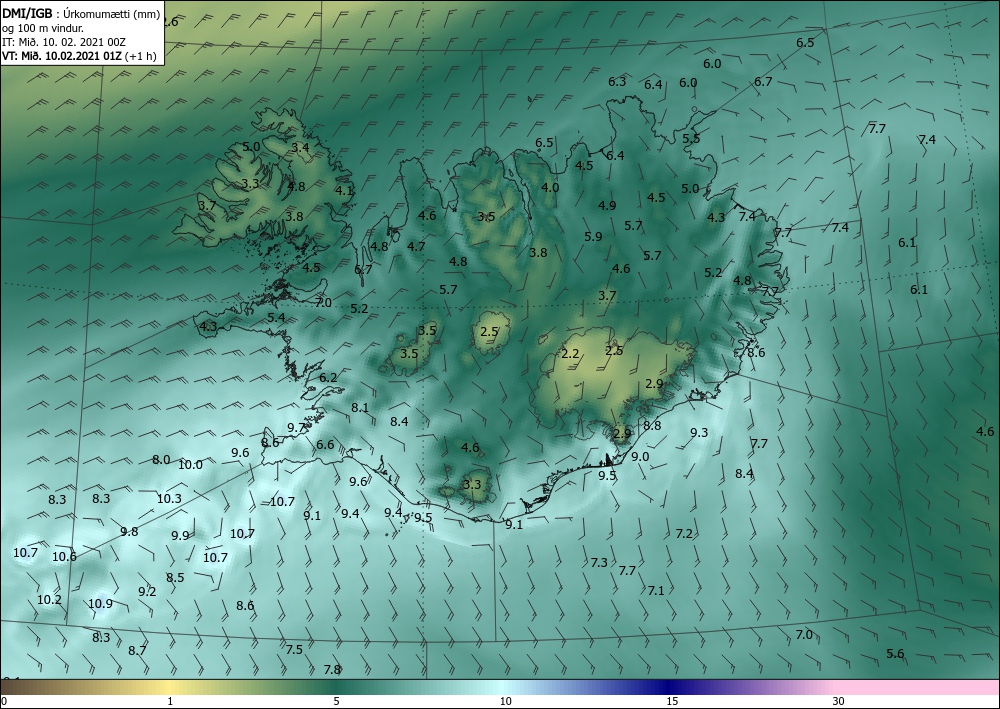Click the 5.6 value in the southeast corner
The width and height of the screenshot is (1000, 709).
895,654
